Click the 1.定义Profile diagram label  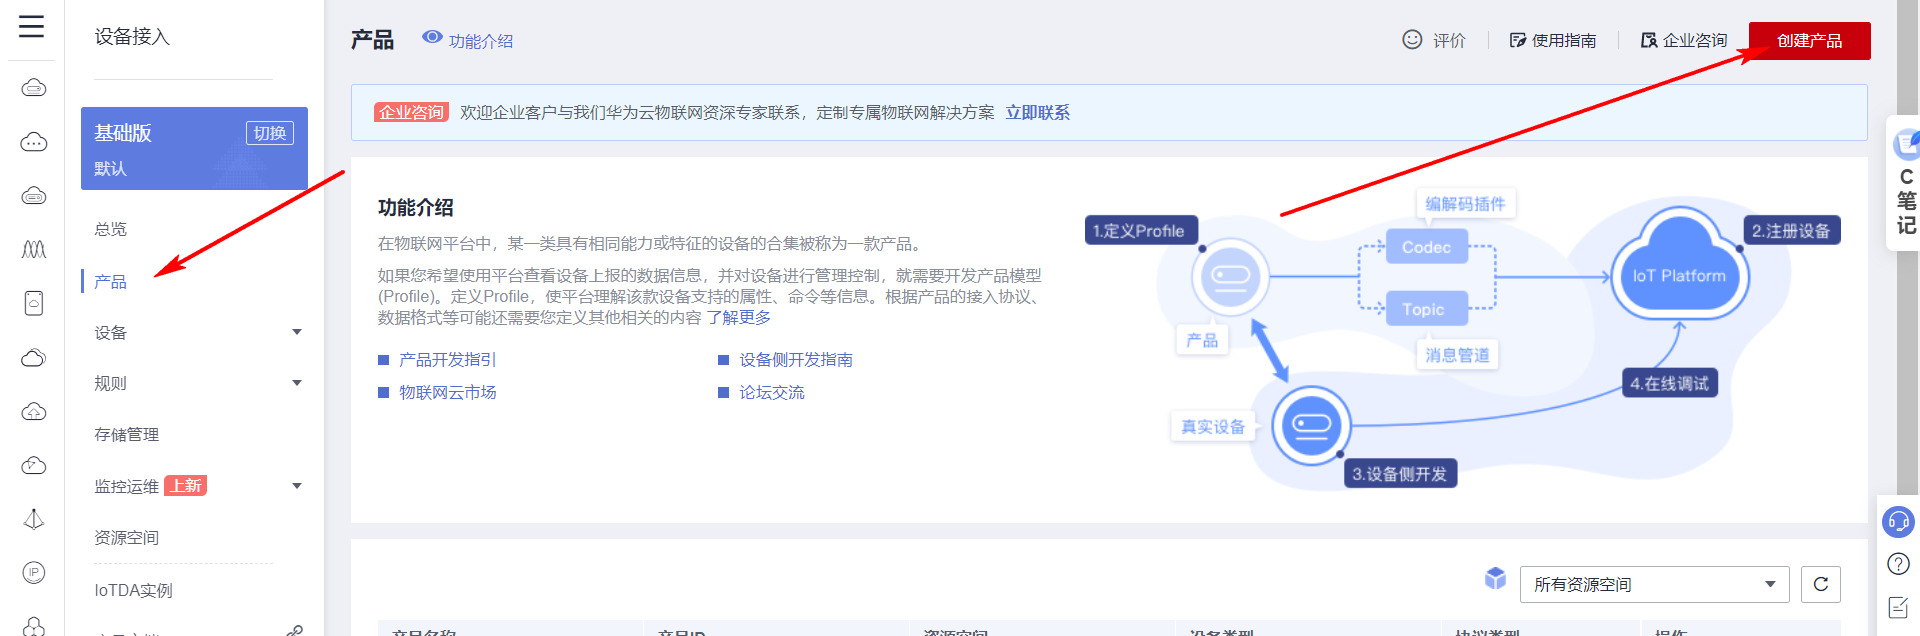[1141, 231]
